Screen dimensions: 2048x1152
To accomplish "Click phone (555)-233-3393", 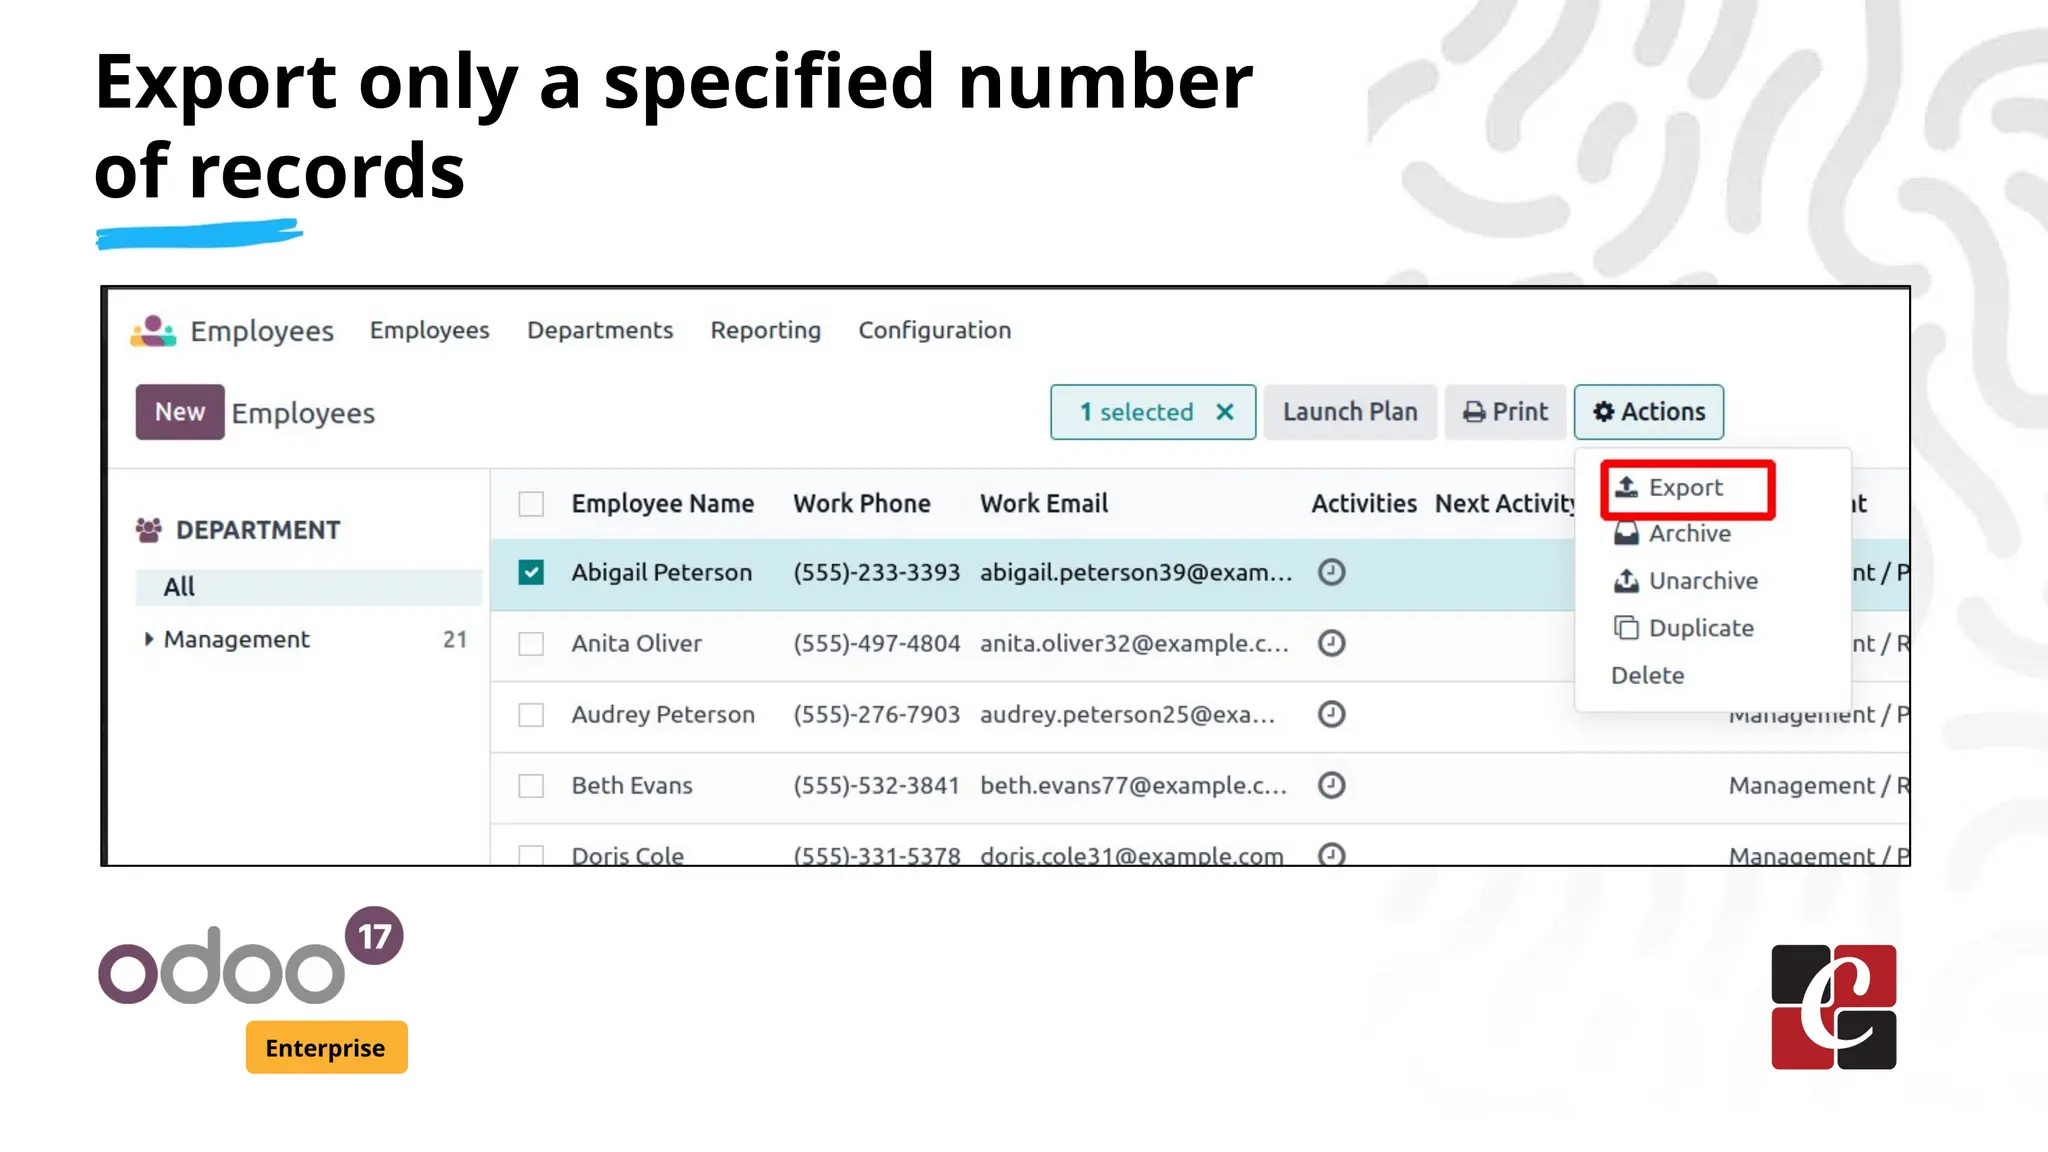I will pyautogui.click(x=877, y=572).
